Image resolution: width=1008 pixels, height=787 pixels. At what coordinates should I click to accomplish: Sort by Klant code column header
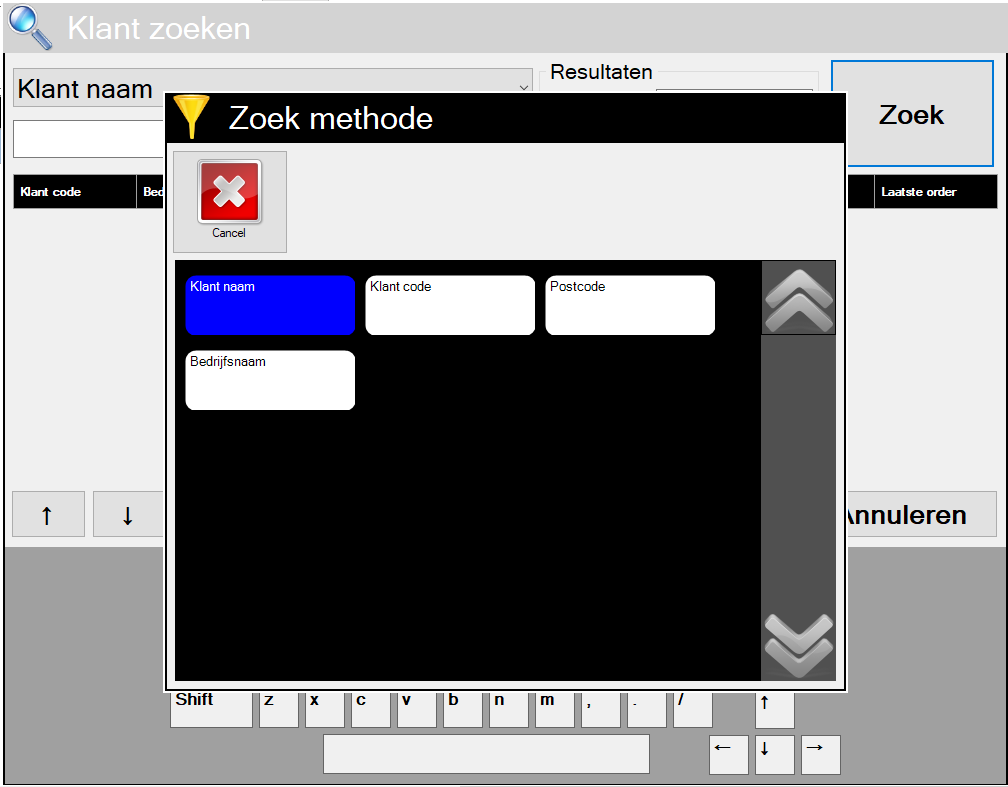pyautogui.click(x=74, y=192)
